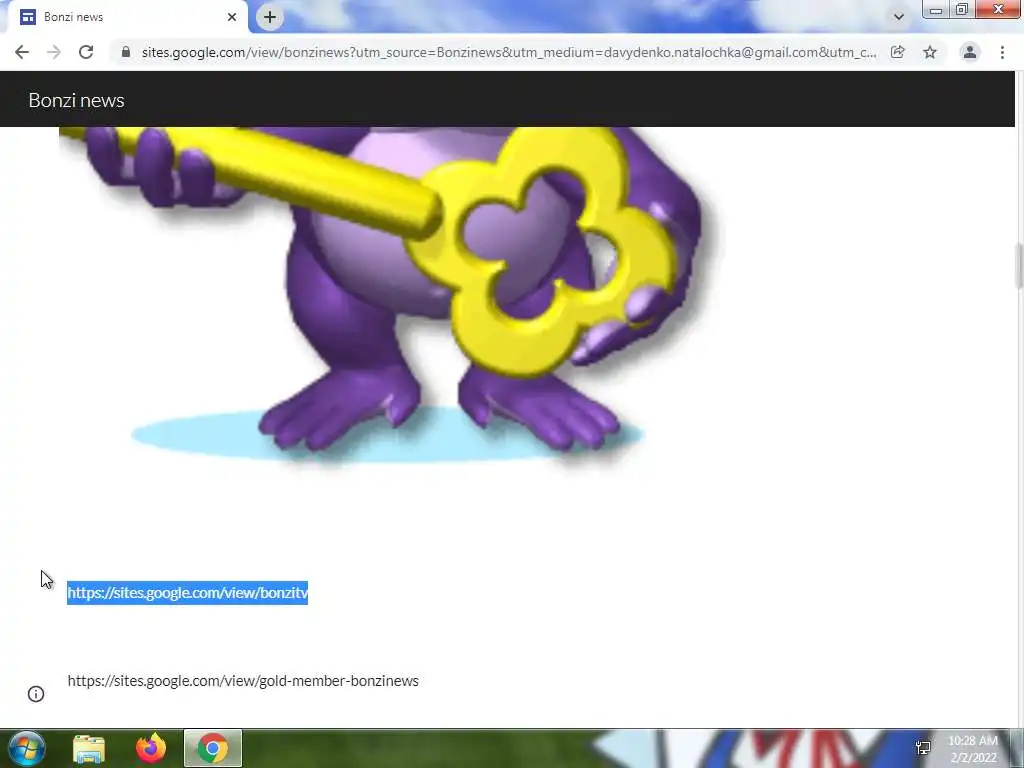1024x768 pixels.
Task: Open the gold-member-bonzinews link
Action: (243, 680)
